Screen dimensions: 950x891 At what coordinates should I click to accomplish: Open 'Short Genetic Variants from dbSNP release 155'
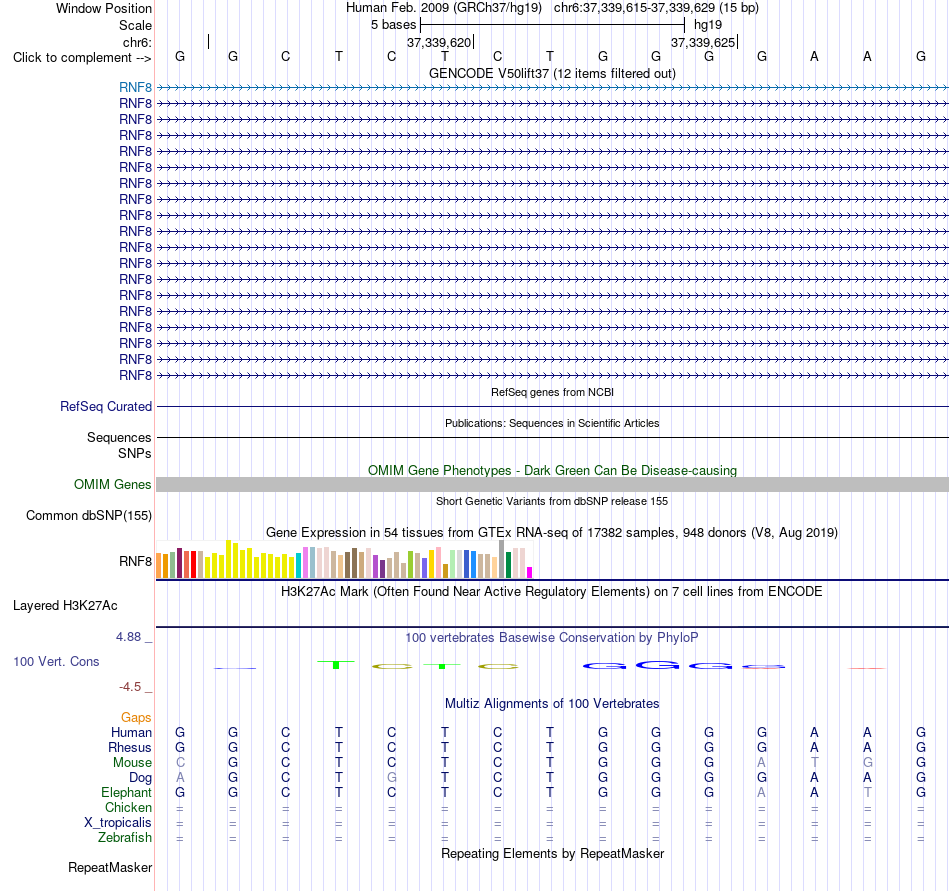[x=552, y=501]
